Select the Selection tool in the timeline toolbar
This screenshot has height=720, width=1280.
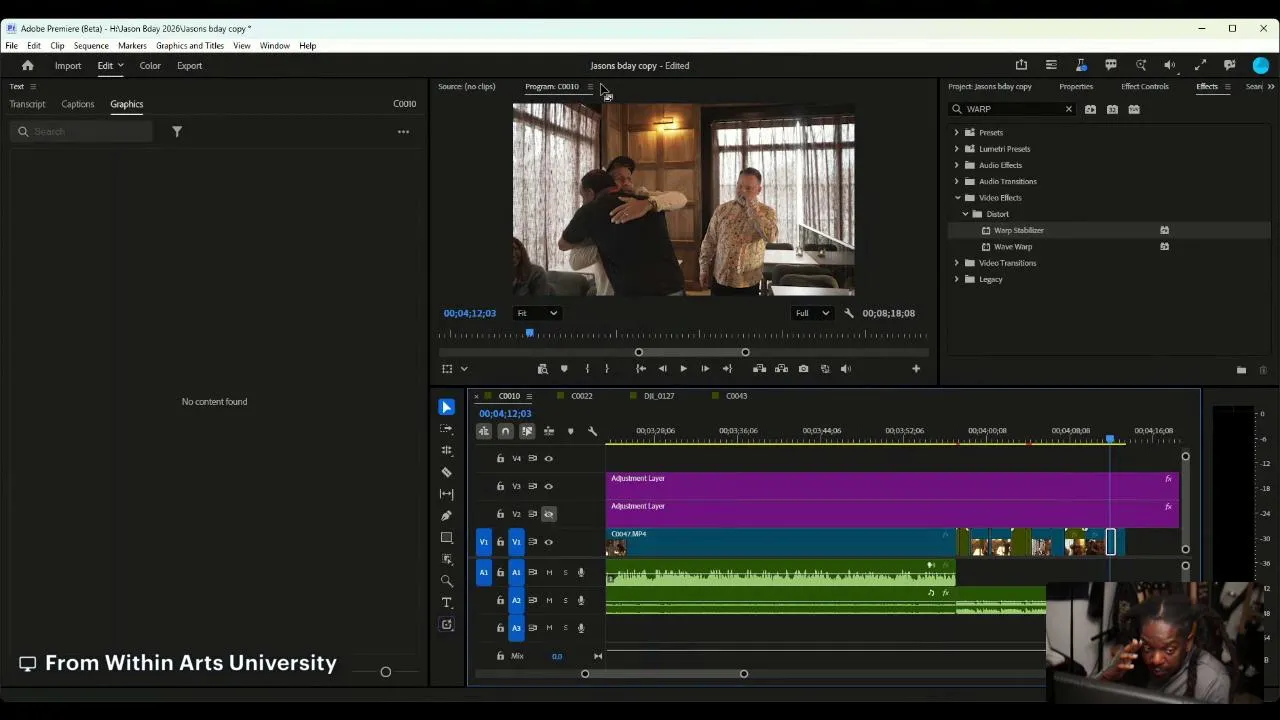tap(447, 407)
